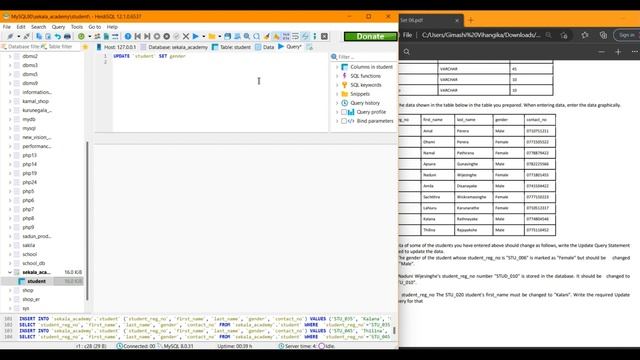Click the green Donate button
The height and width of the screenshot is (360, 640).
point(371,36)
